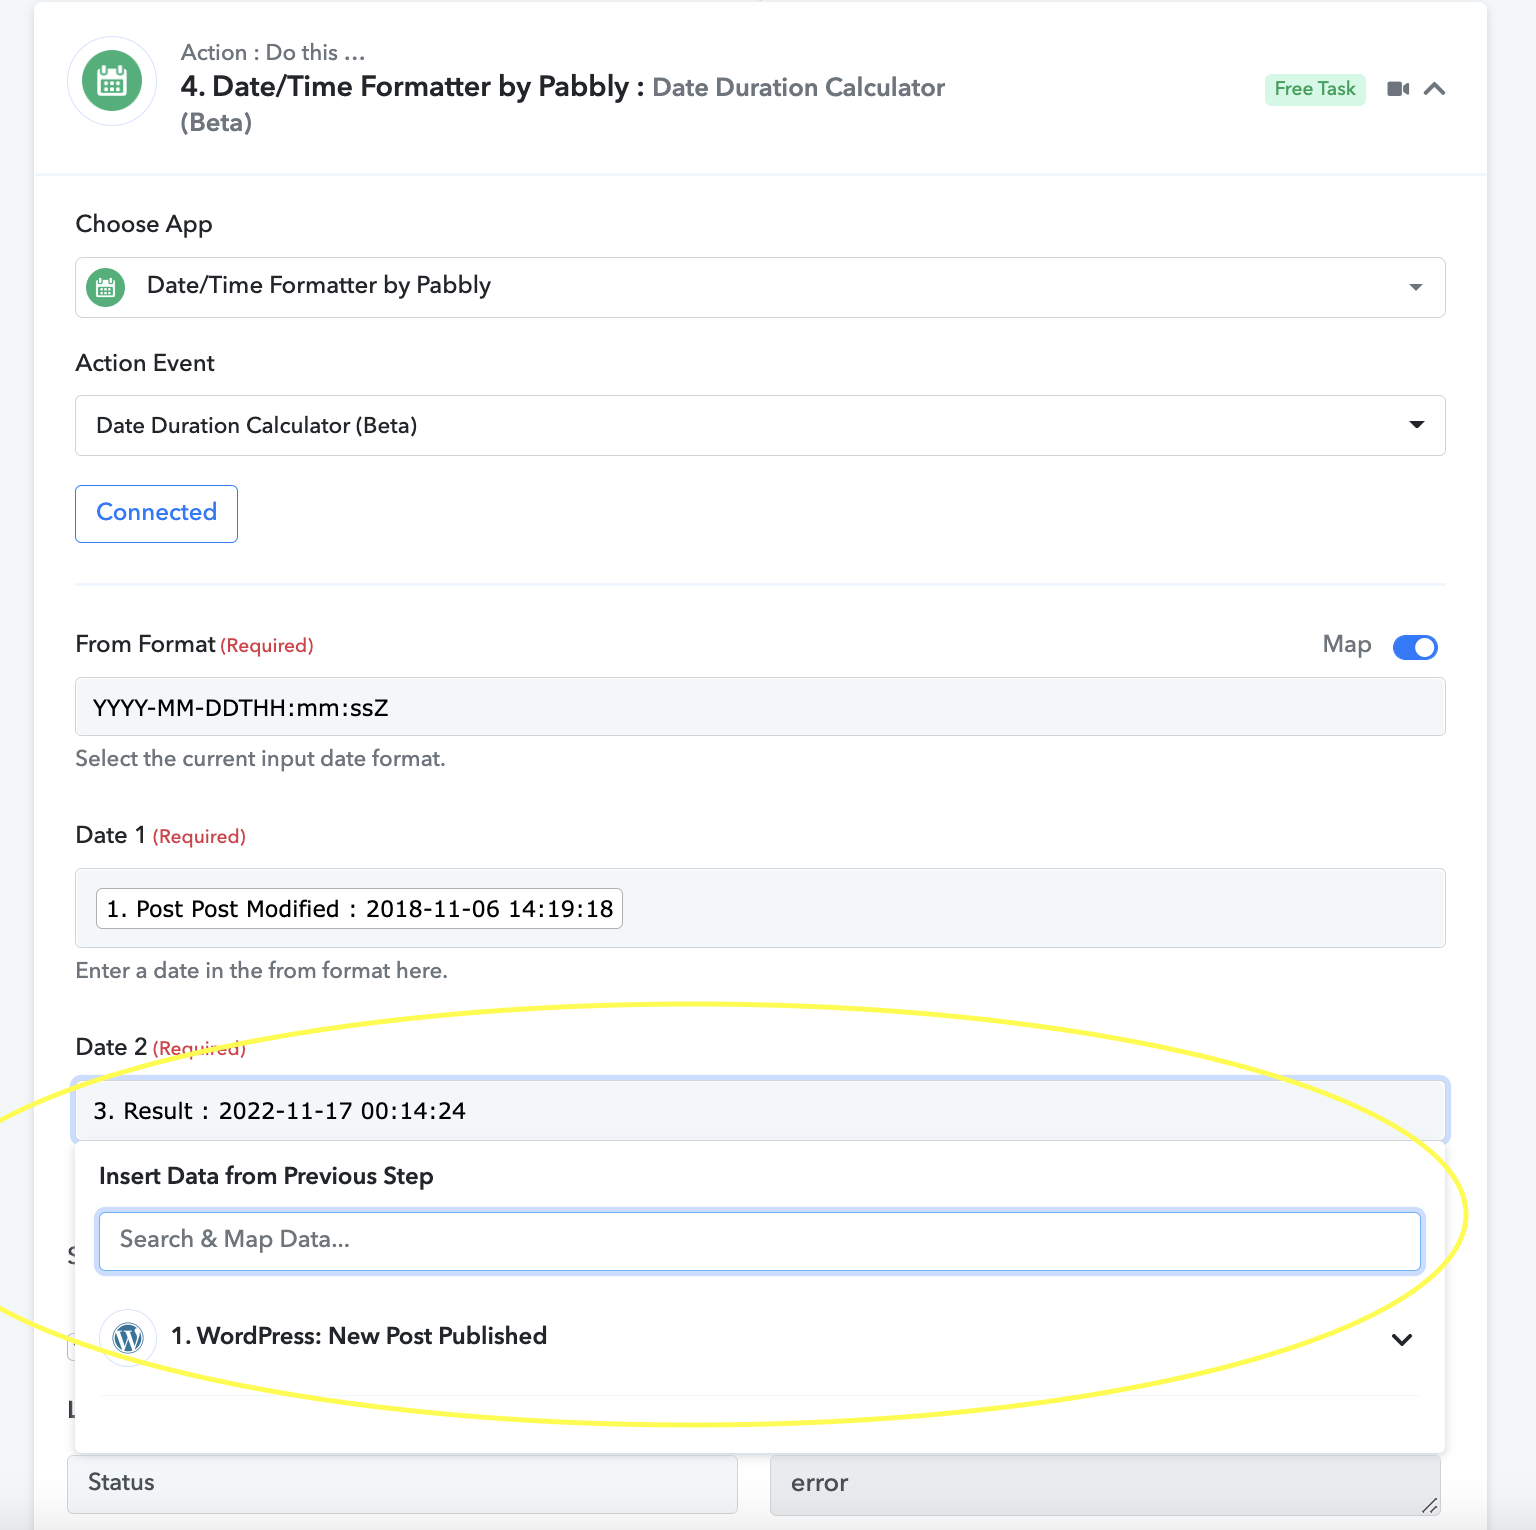Viewport: 1536px width, 1530px height.
Task: Click the Date 1 input field
Action: [x=760, y=908]
